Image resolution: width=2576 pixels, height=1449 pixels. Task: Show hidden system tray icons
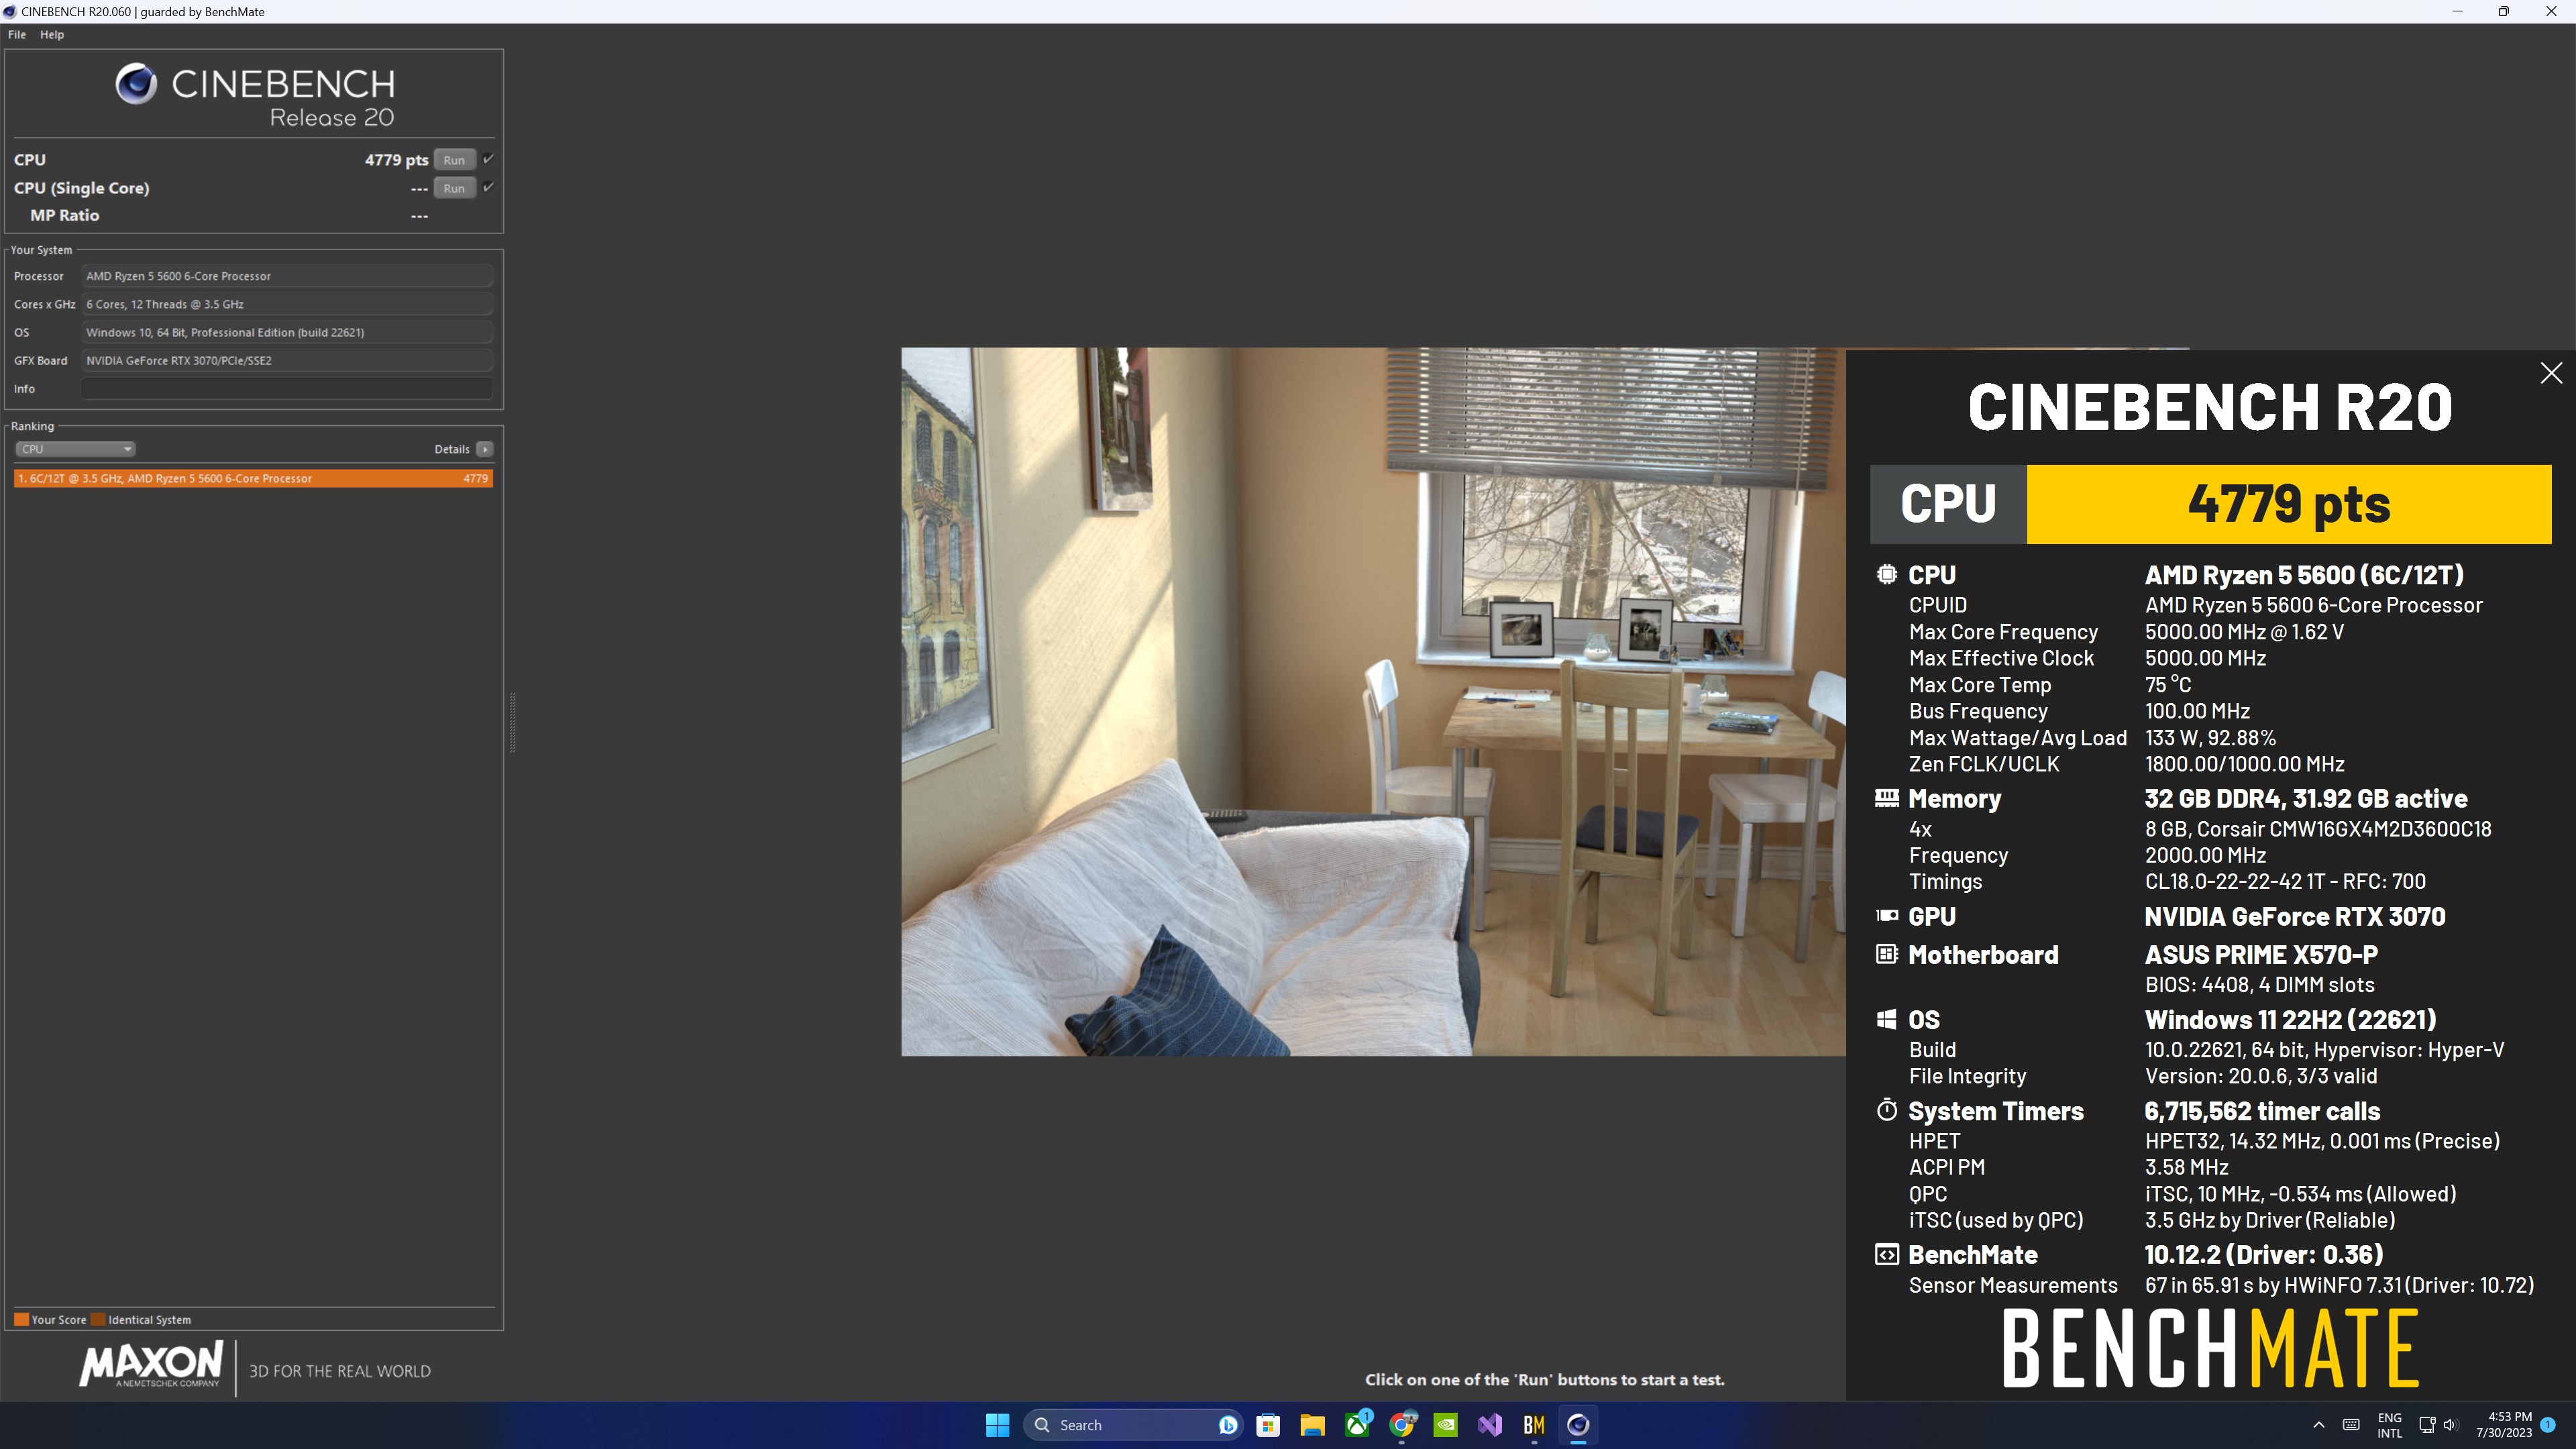point(2319,1425)
